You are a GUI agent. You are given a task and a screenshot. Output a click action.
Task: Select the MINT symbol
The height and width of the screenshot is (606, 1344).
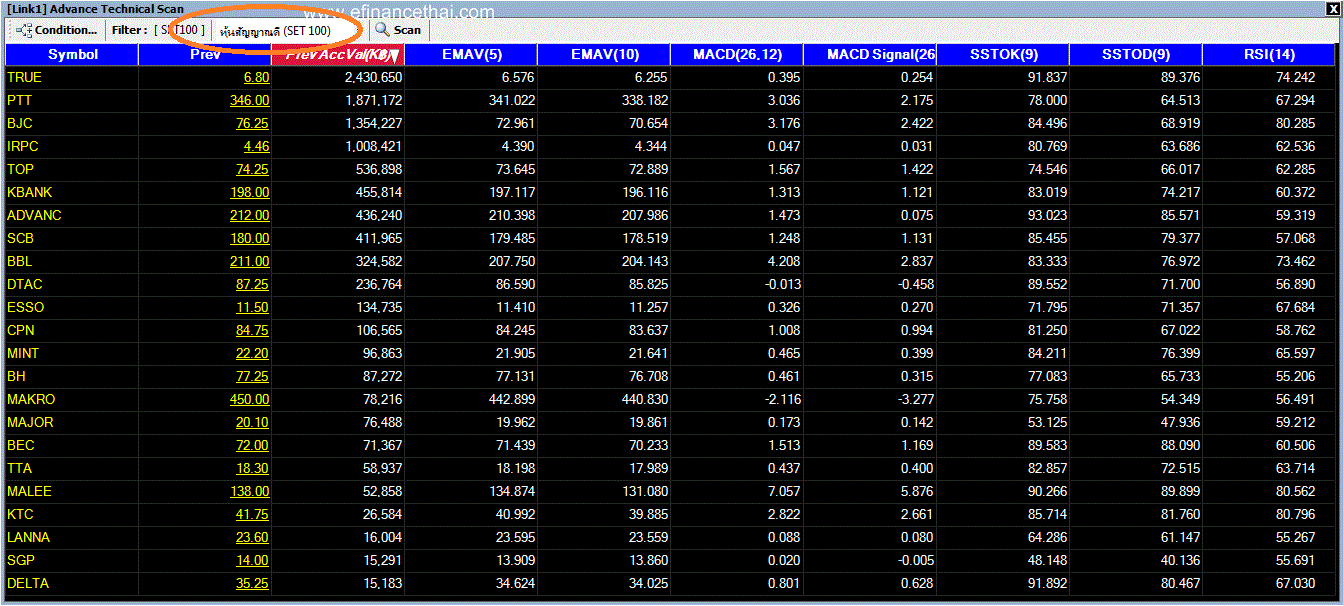click(23, 353)
